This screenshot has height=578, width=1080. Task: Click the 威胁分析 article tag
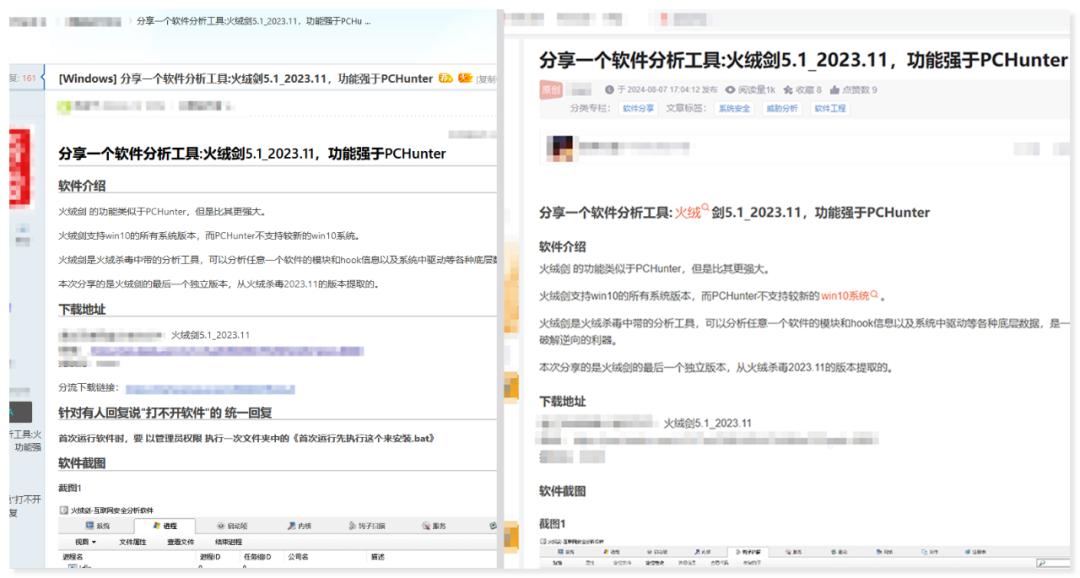click(x=782, y=108)
